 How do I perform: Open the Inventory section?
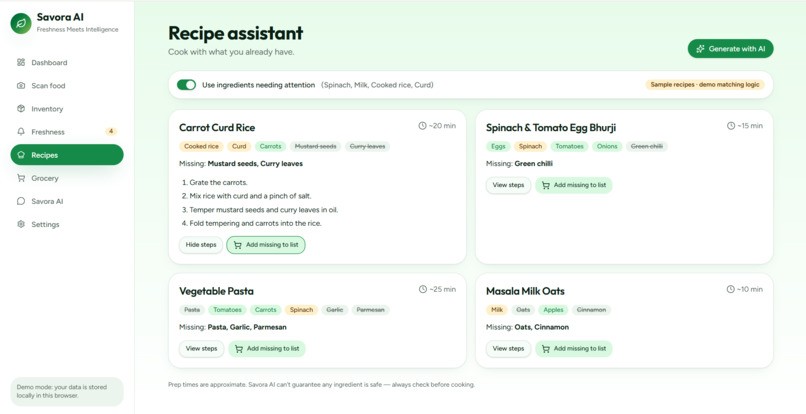(67, 109)
